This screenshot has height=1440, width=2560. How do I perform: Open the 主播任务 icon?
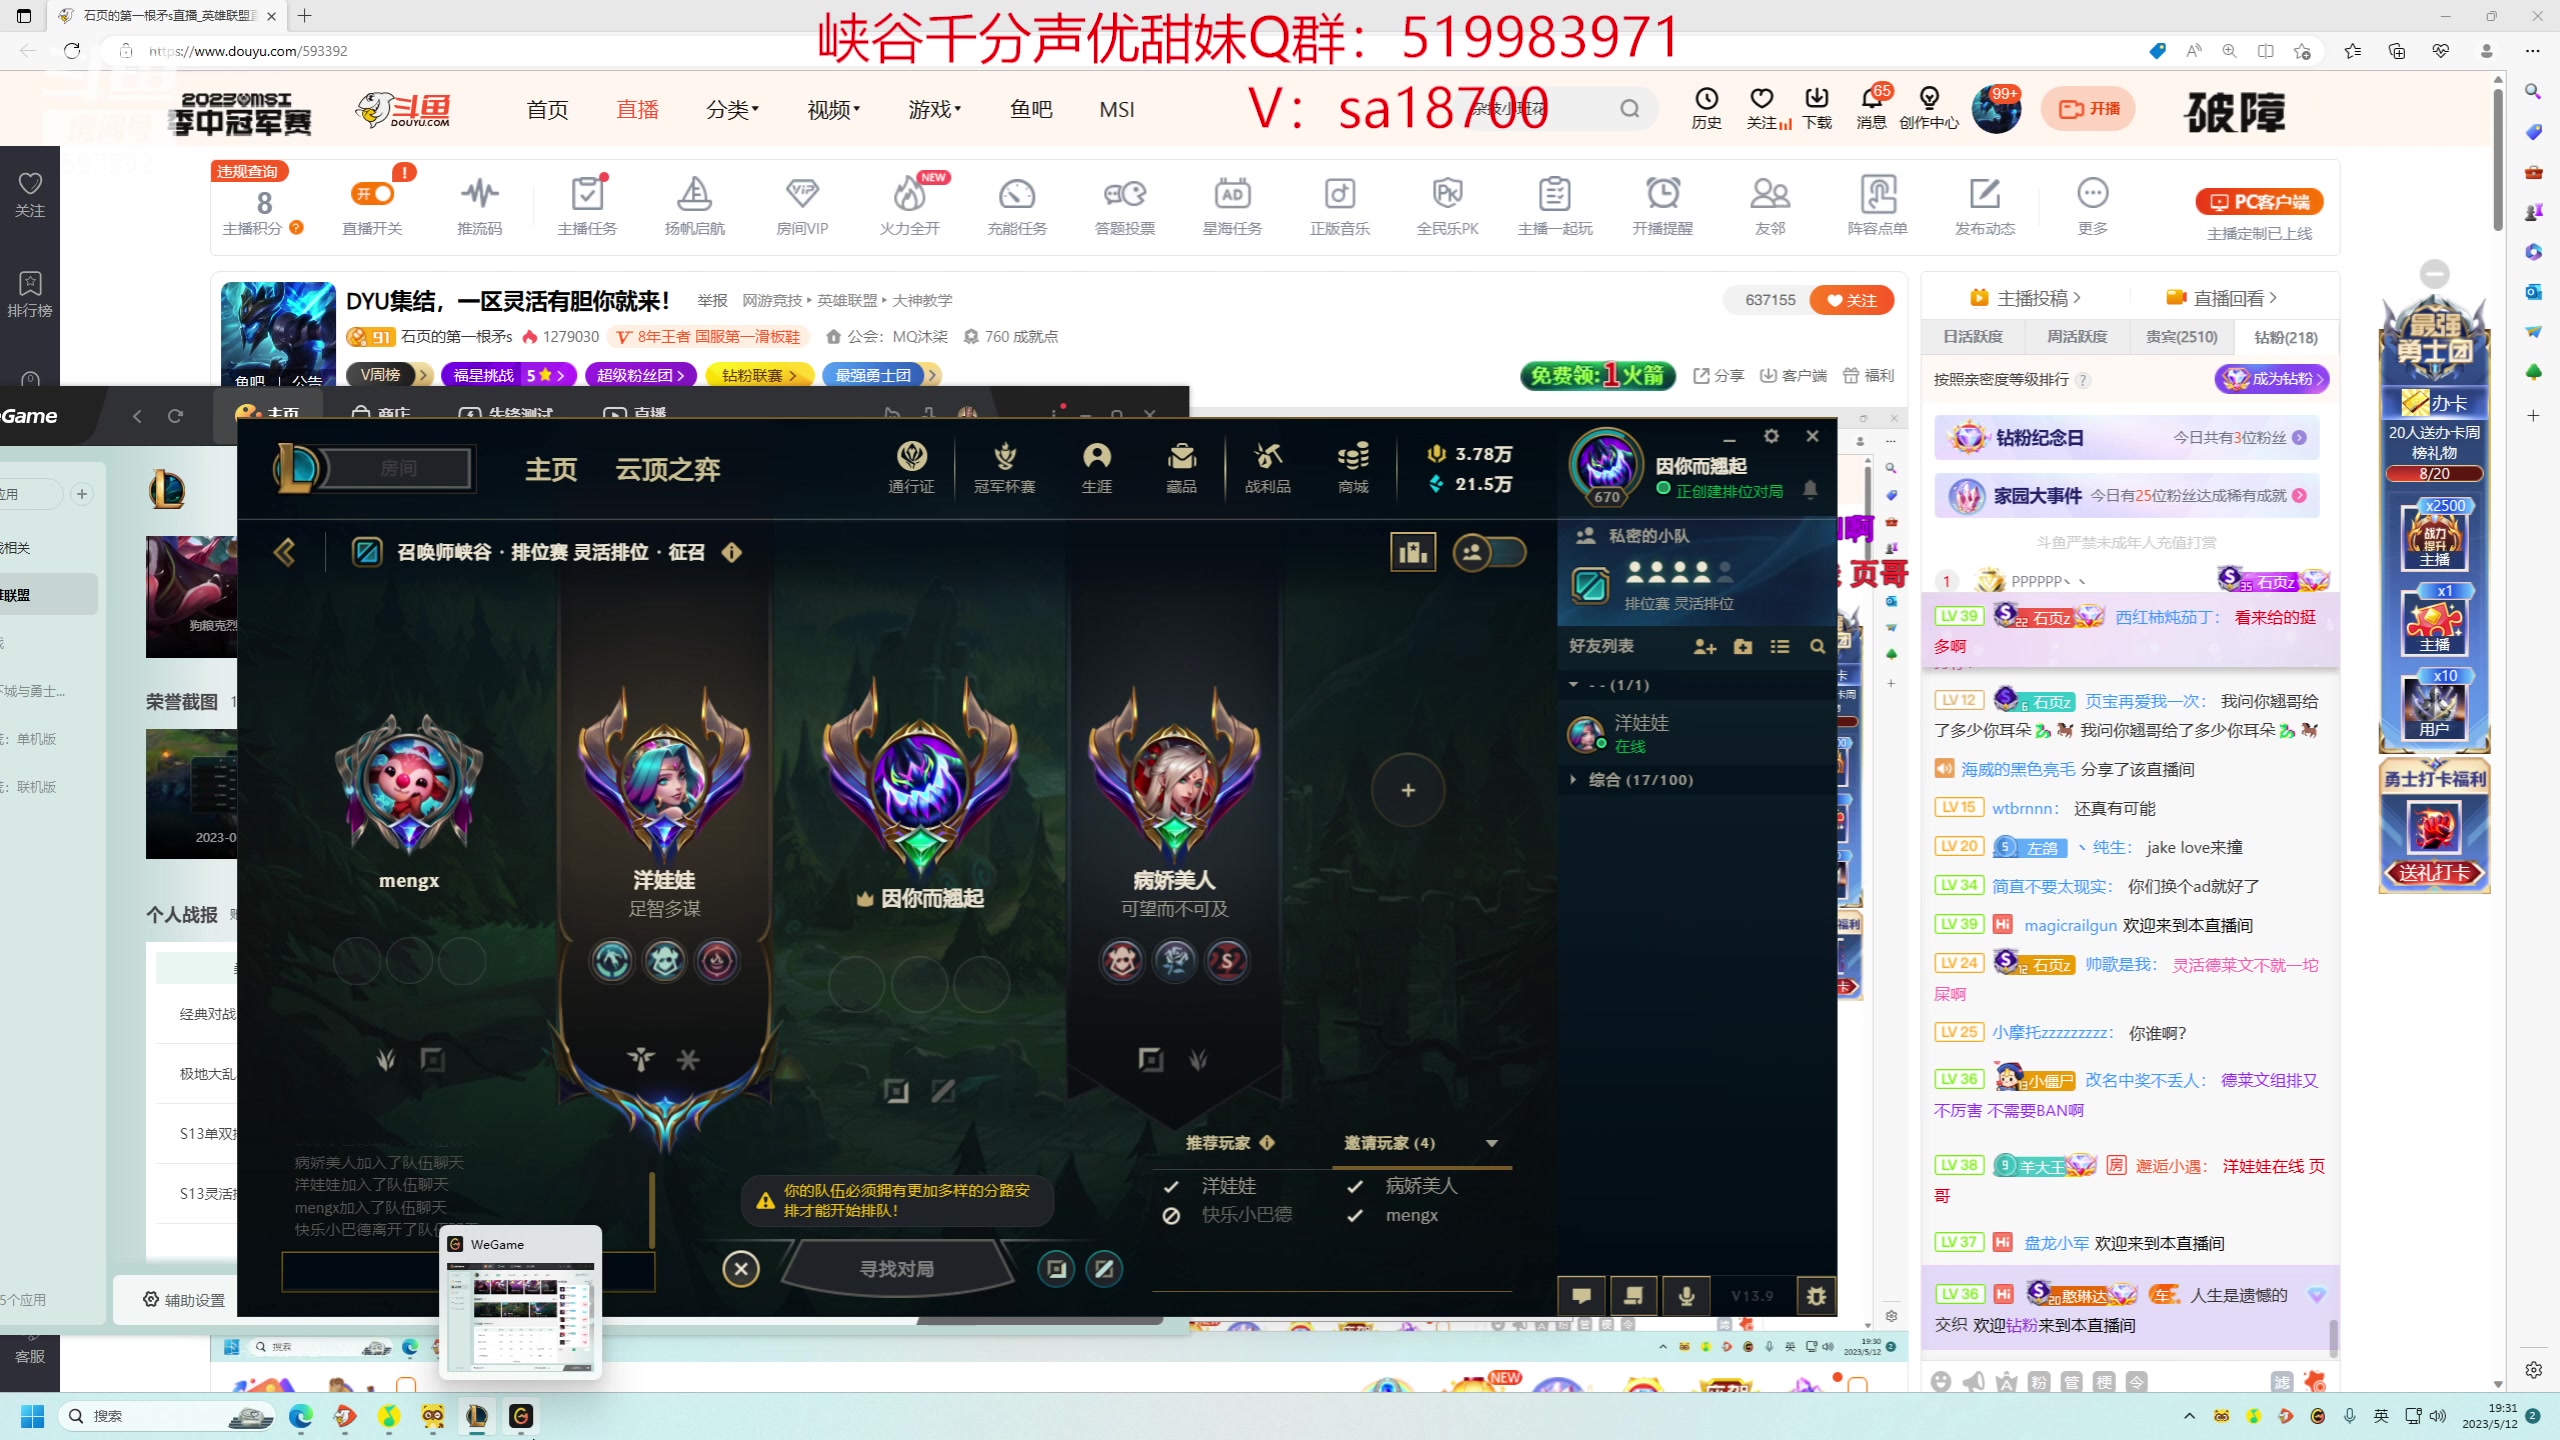point(587,206)
